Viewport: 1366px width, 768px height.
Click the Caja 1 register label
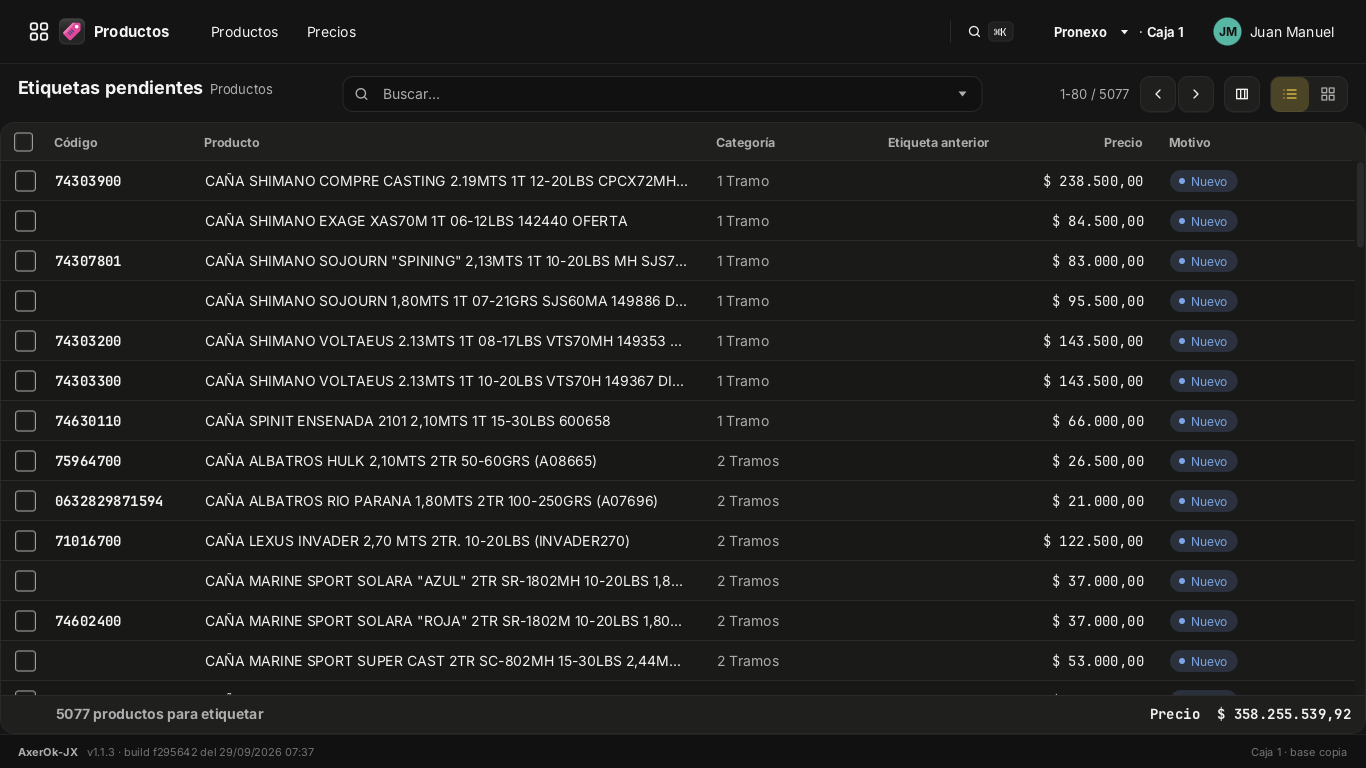(x=1165, y=32)
